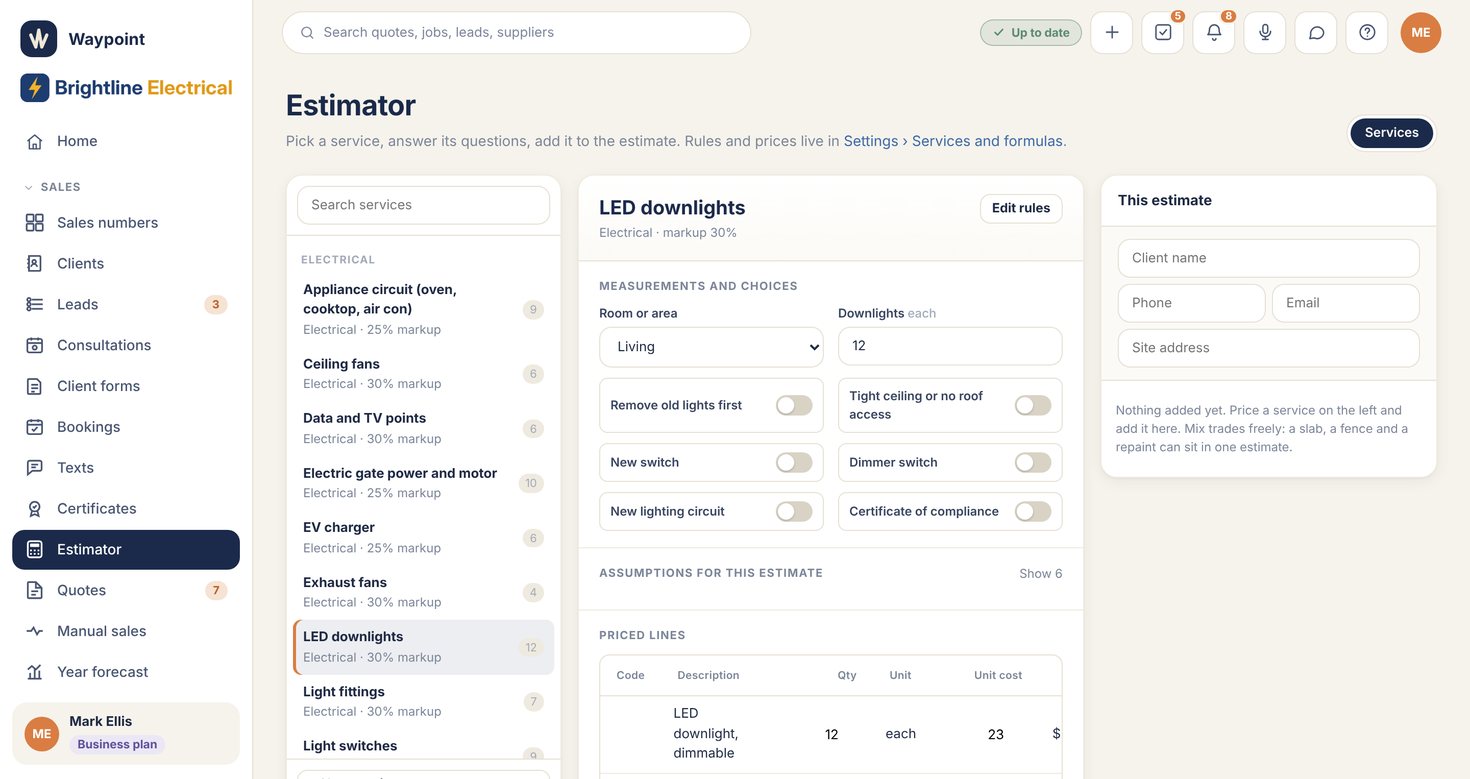The image size is (1470, 779).
Task: Click the Clients contact icon
Action: [35, 264]
